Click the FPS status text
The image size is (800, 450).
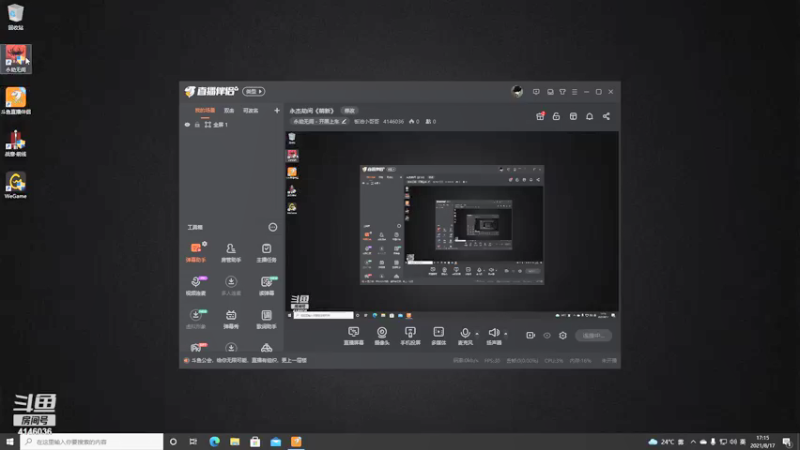pyautogui.click(x=492, y=360)
